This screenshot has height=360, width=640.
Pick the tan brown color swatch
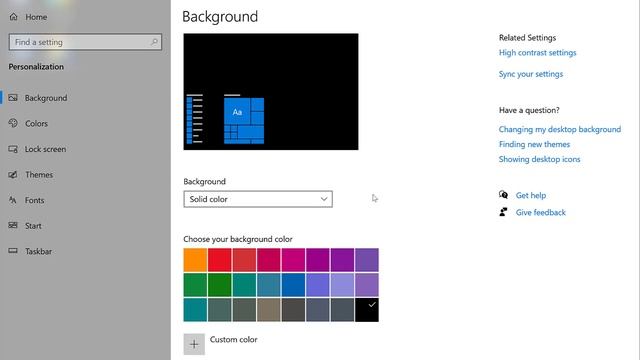(269, 310)
